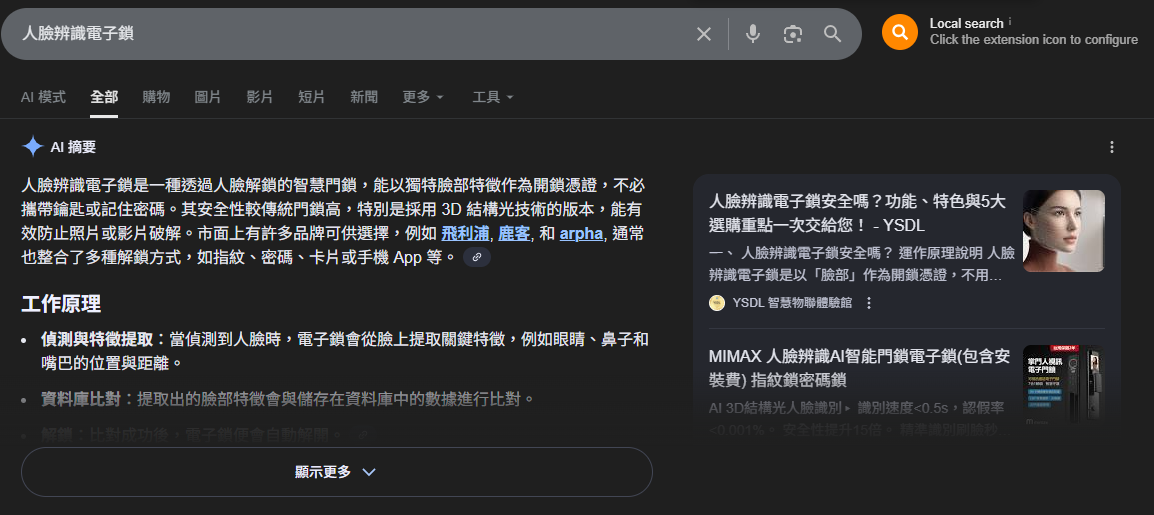Click the Local search title text
1154x515 pixels.
pos(966,24)
